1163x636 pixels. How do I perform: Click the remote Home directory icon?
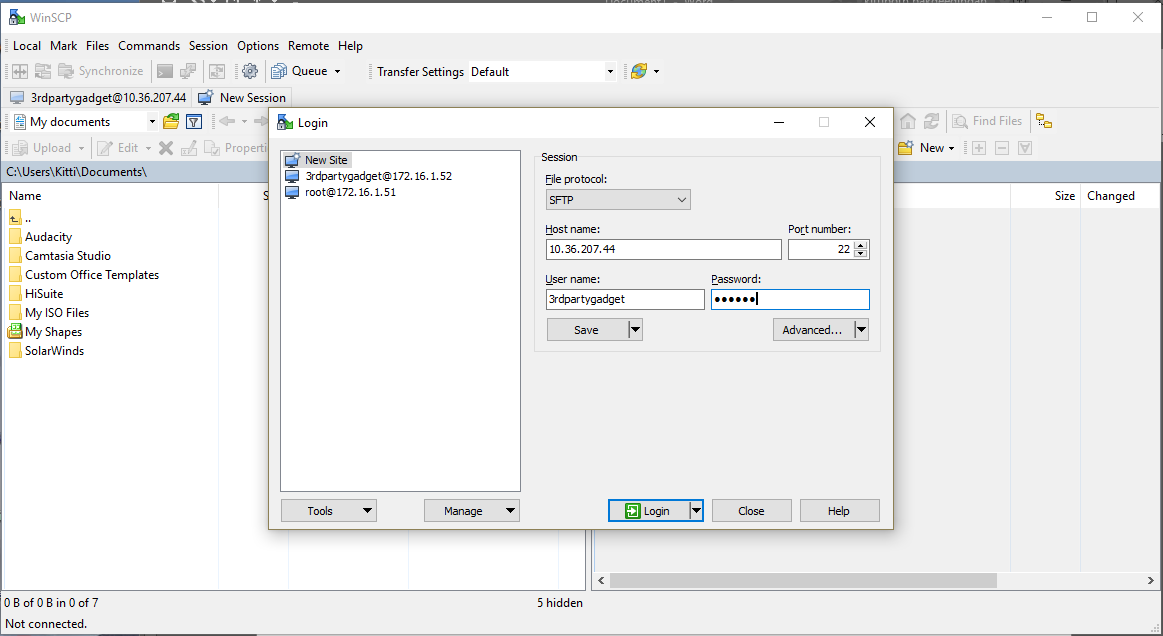coord(908,121)
